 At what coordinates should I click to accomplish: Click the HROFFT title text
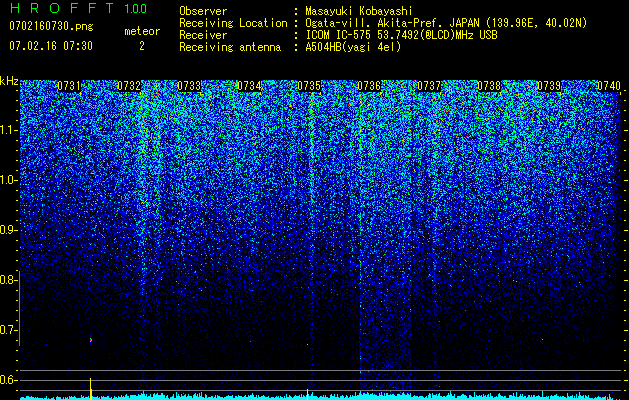point(62,8)
